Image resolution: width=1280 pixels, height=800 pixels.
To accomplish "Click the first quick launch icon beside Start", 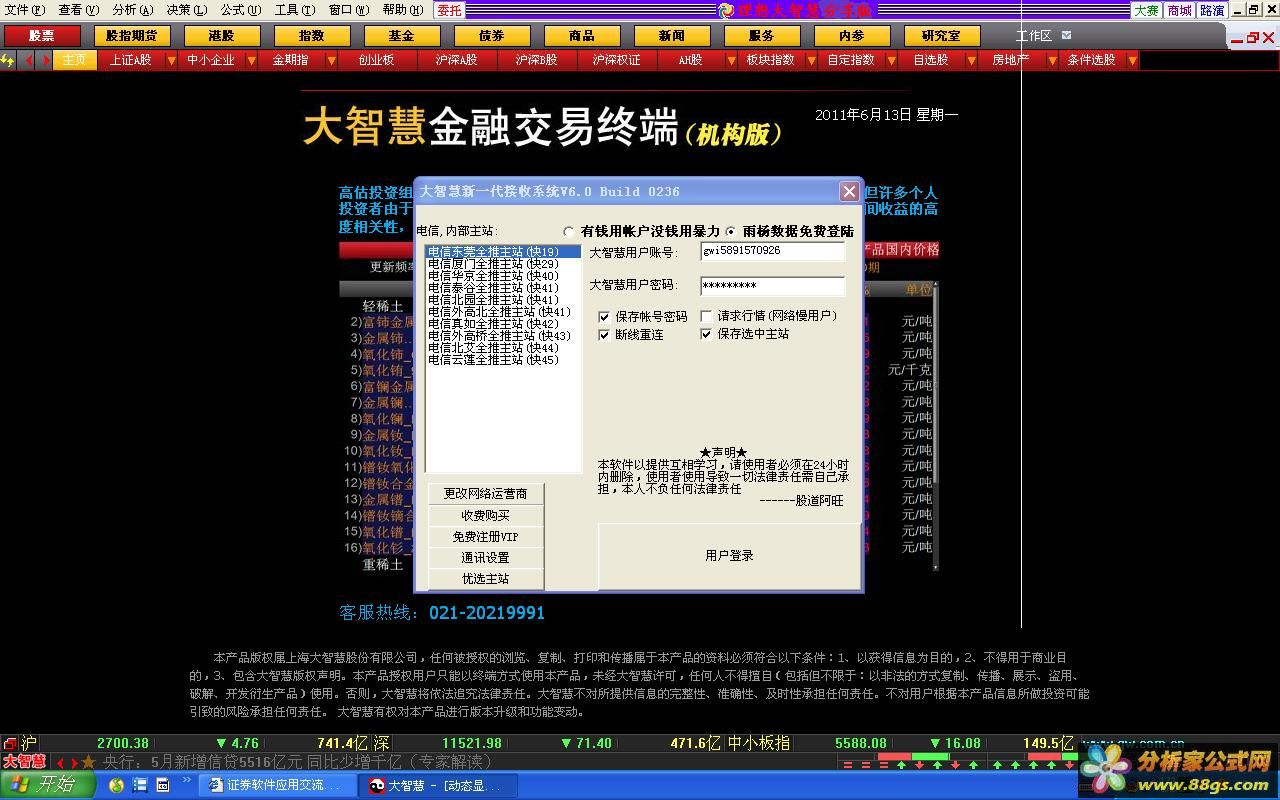I will point(117,785).
